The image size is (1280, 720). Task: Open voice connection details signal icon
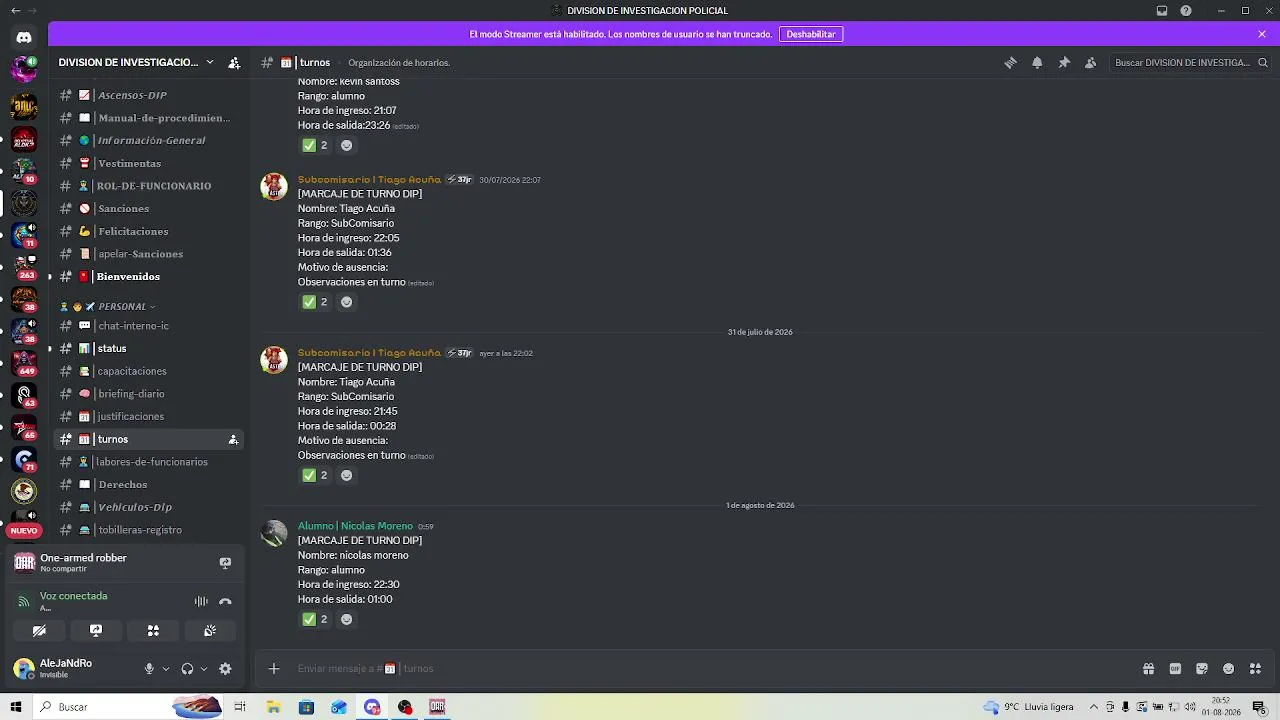click(24, 601)
